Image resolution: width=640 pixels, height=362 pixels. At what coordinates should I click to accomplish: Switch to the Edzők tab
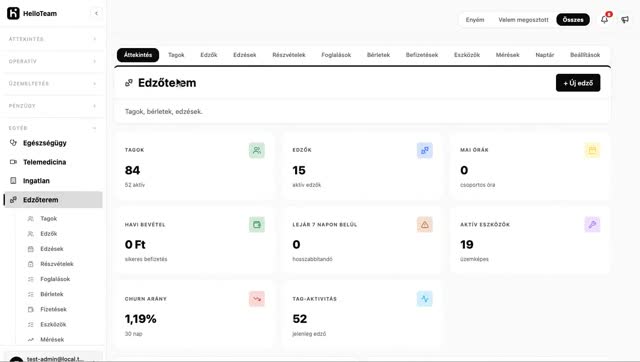click(209, 55)
